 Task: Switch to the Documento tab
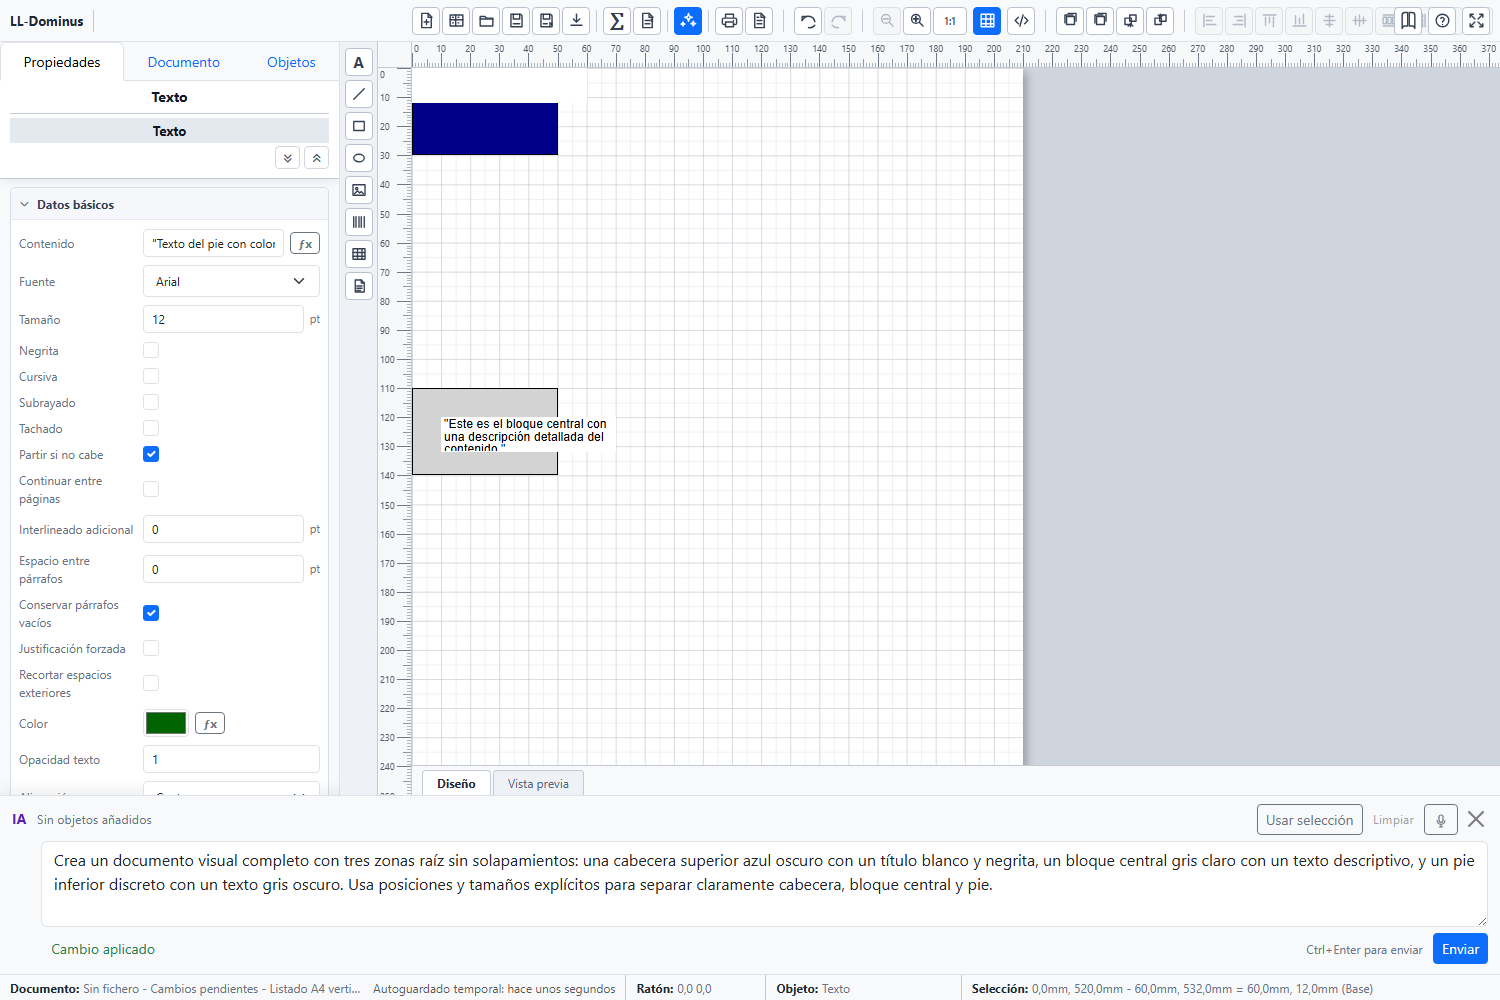click(x=184, y=62)
